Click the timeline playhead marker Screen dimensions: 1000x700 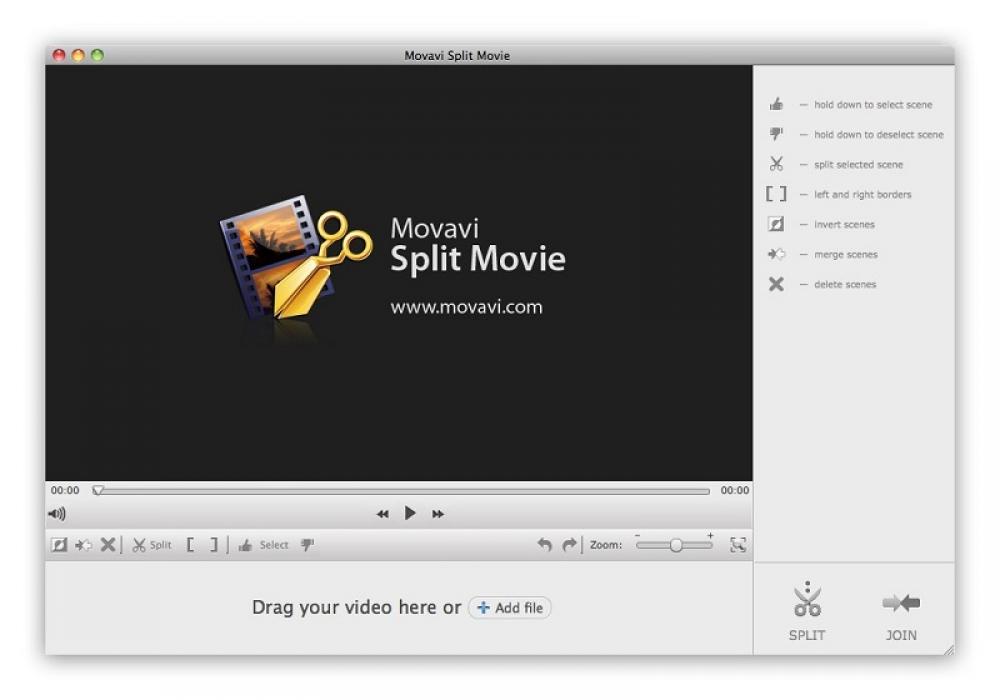click(97, 490)
